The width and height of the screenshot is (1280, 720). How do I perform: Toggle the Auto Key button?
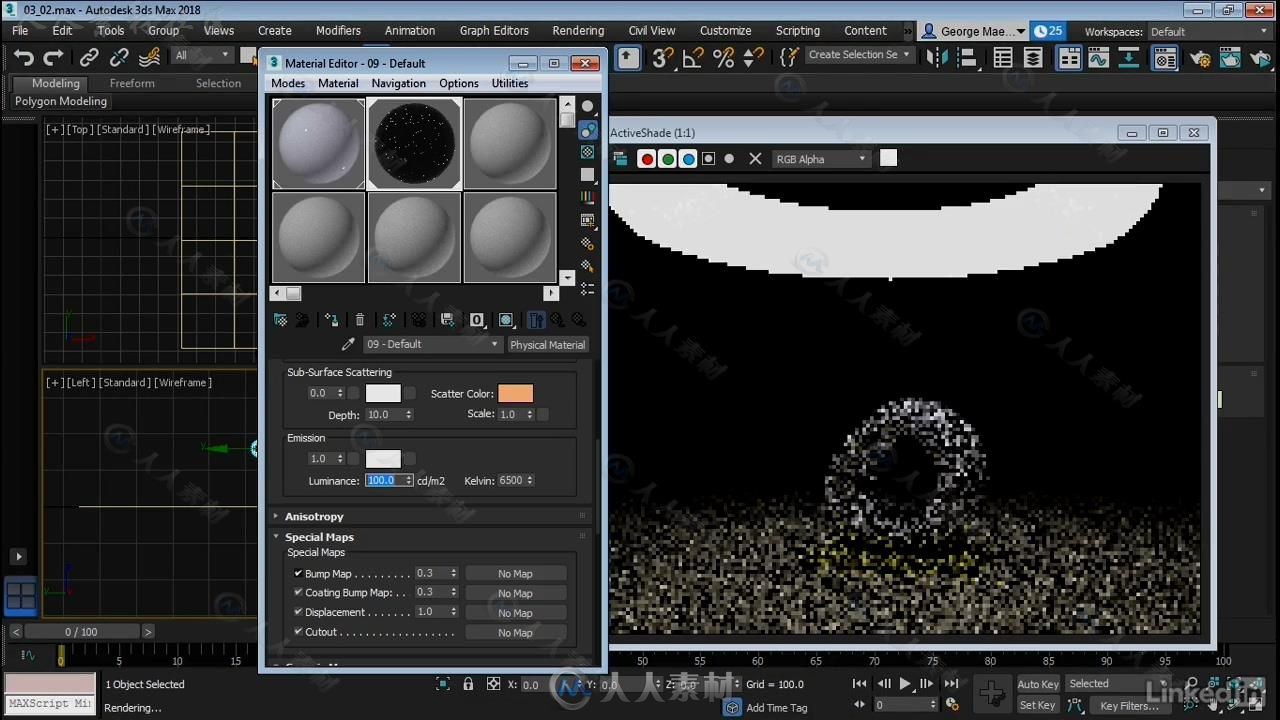(1038, 684)
